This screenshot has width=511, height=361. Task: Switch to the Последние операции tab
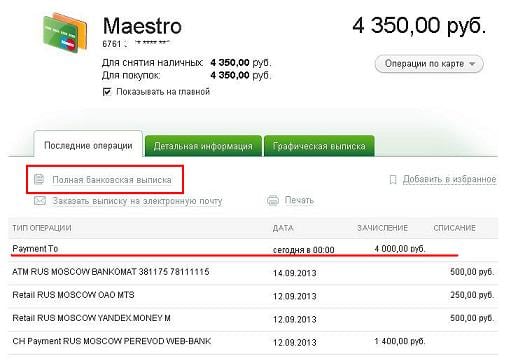click(x=88, y=144)
